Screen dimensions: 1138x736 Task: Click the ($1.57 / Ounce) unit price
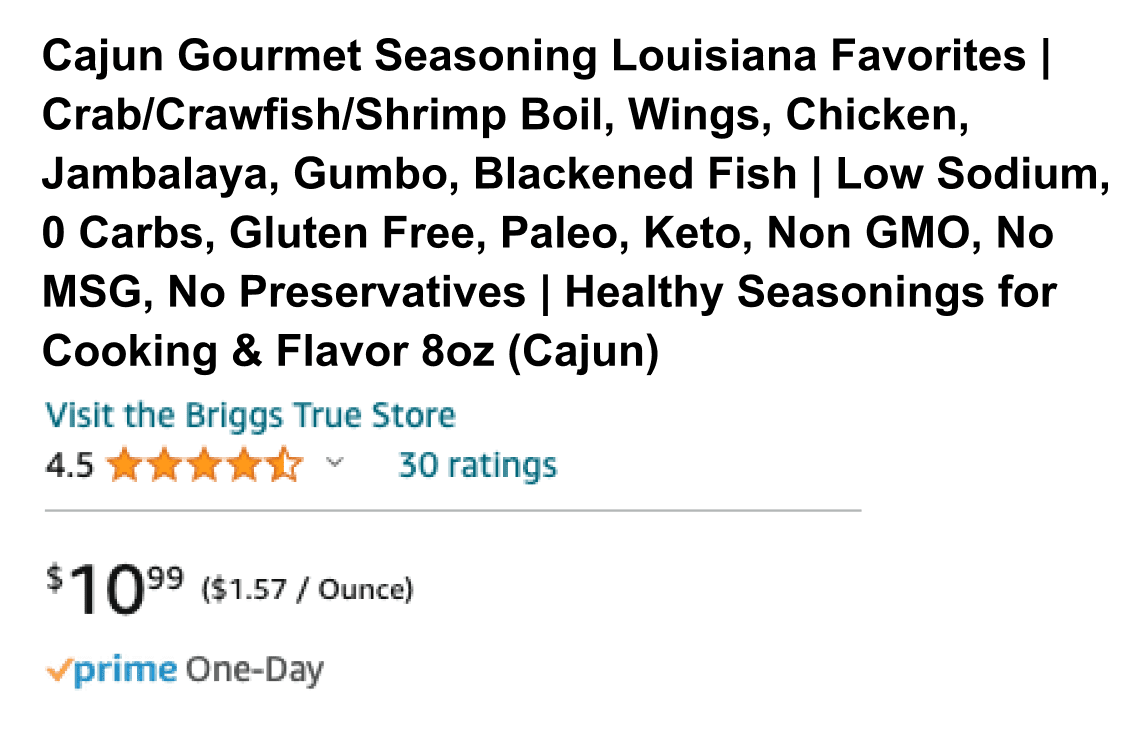pos(307,590)
